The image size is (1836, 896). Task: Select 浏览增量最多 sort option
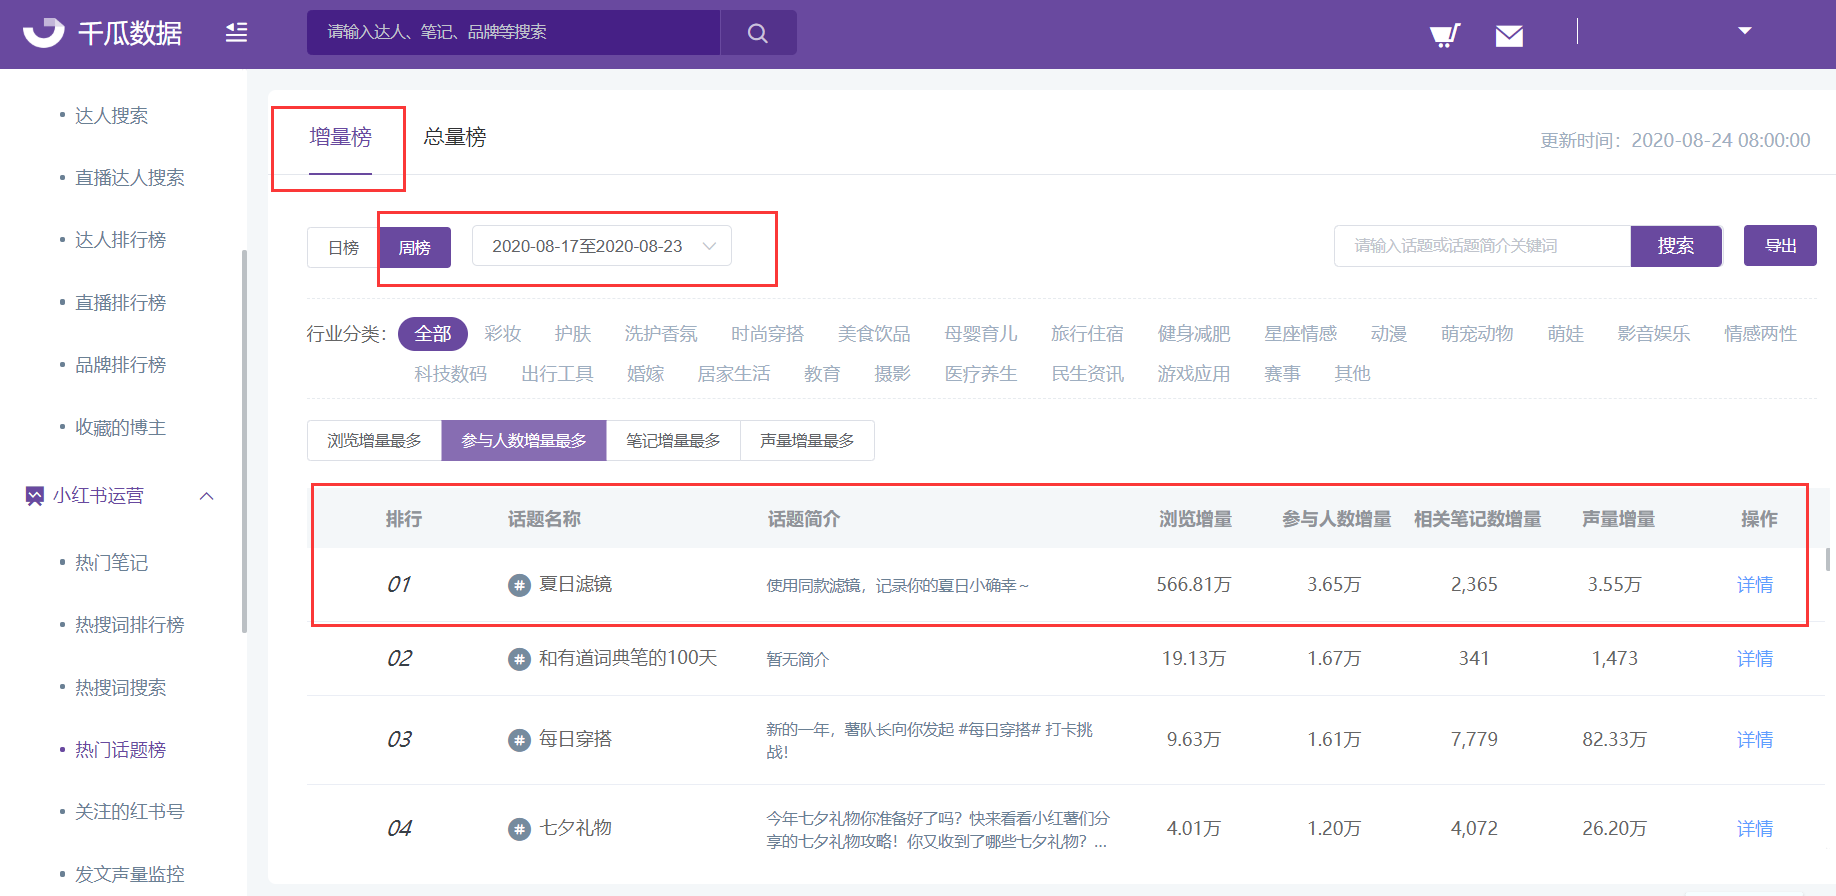[374, 441]
